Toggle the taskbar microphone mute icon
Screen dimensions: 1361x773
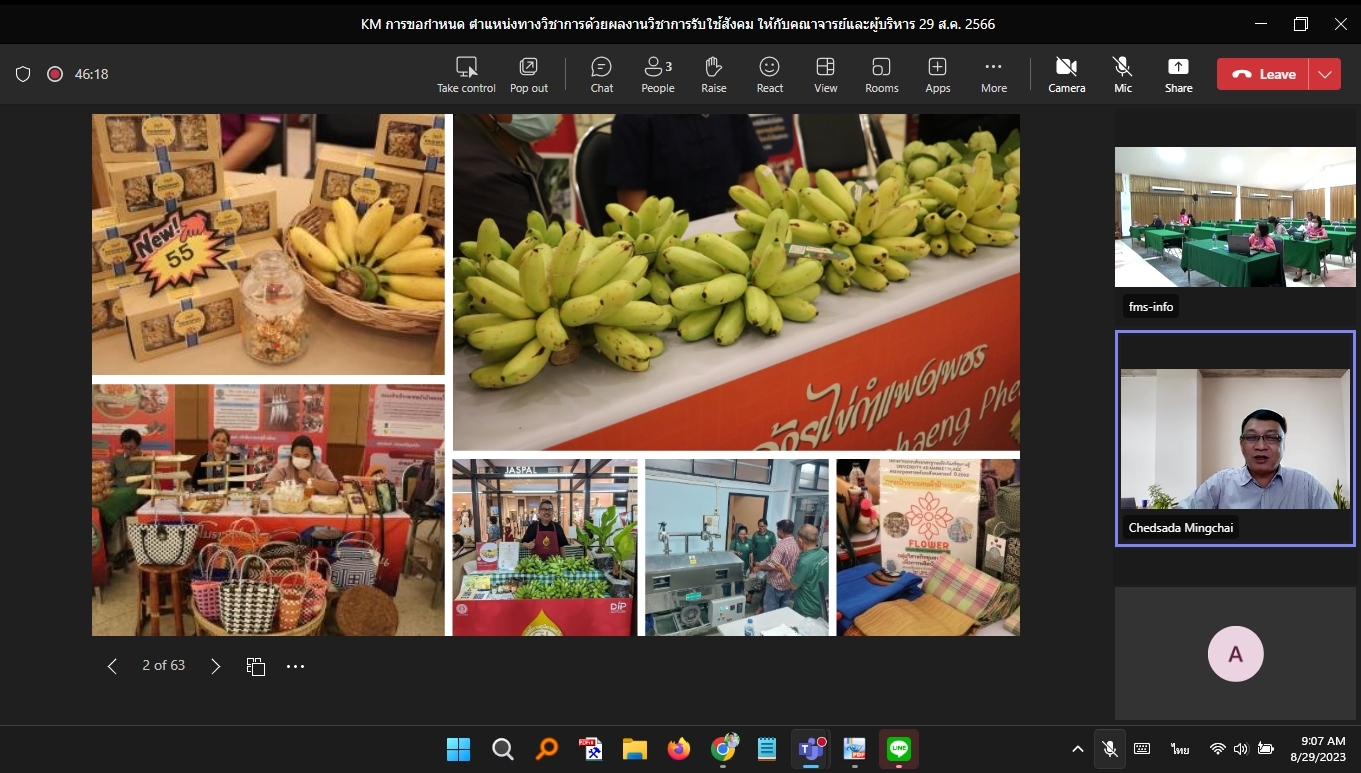(x=1109, y=749)
